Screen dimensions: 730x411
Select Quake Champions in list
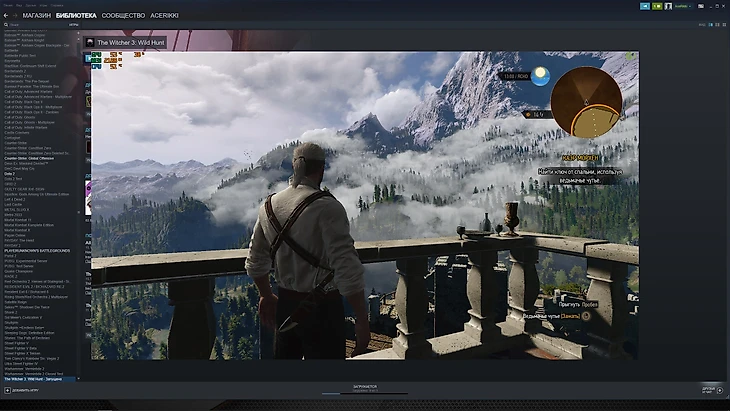pos(19,271)
